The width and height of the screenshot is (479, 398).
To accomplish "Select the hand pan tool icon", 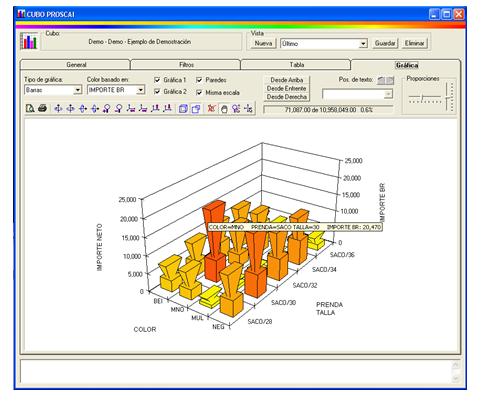I will [224, 109].
